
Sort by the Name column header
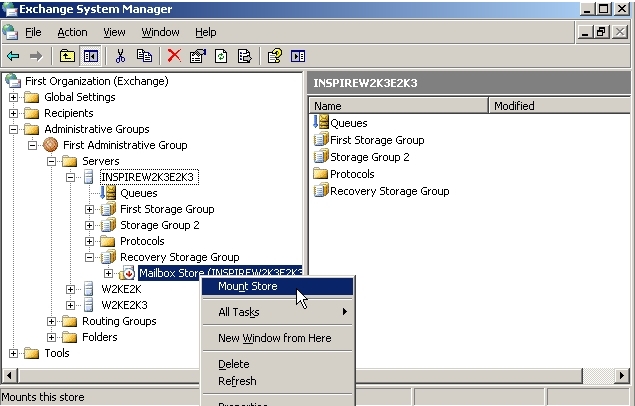(398, 106)
